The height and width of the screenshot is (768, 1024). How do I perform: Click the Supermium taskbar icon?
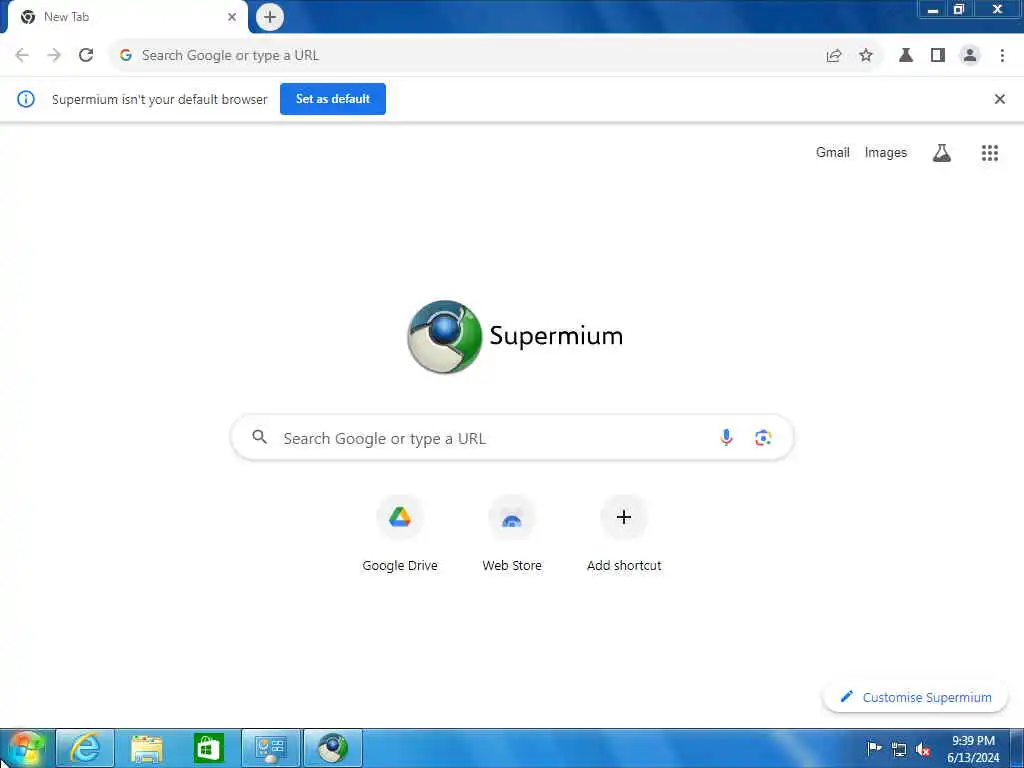click(333, 748)
